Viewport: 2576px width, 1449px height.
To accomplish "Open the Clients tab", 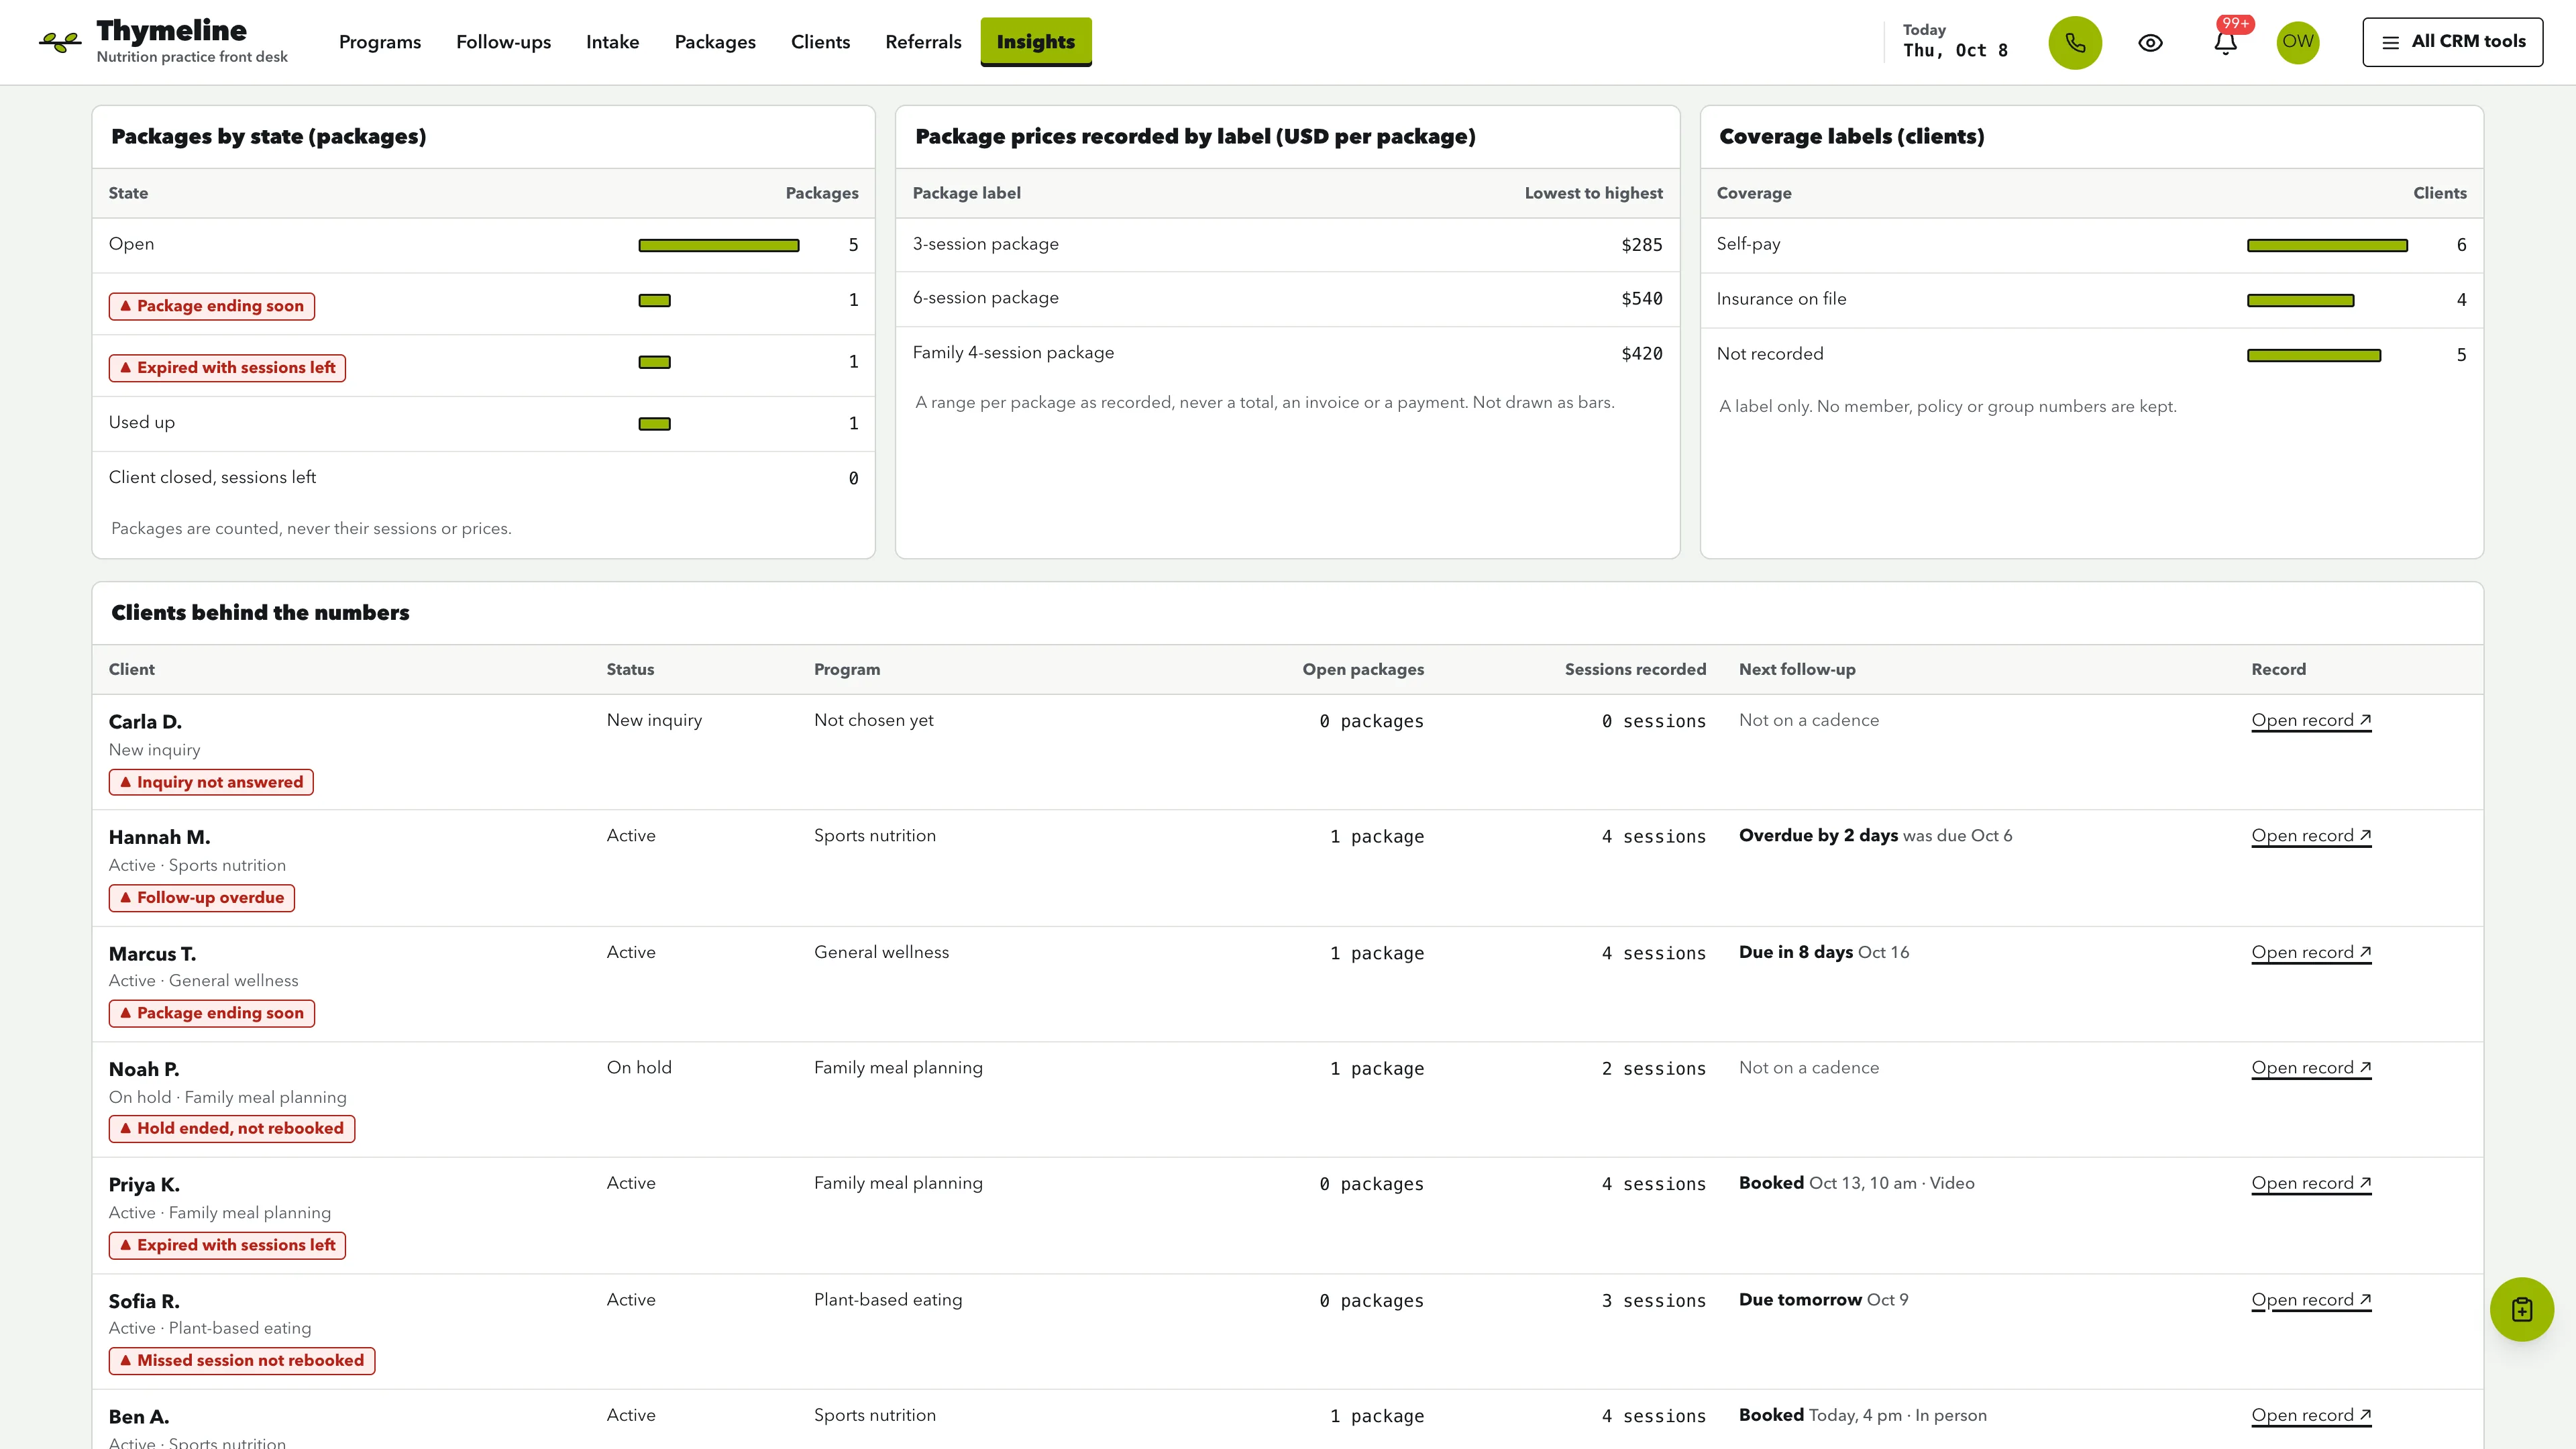I will pos(820,42).
